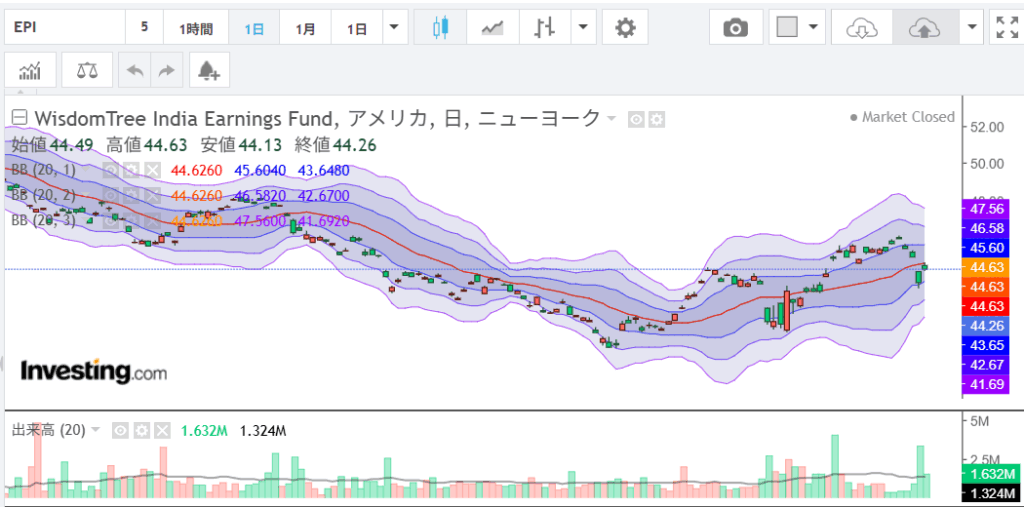Expand the 出来高 (20) dropdown arrow
1024x507 pixels.
click(x=96, y=430)
